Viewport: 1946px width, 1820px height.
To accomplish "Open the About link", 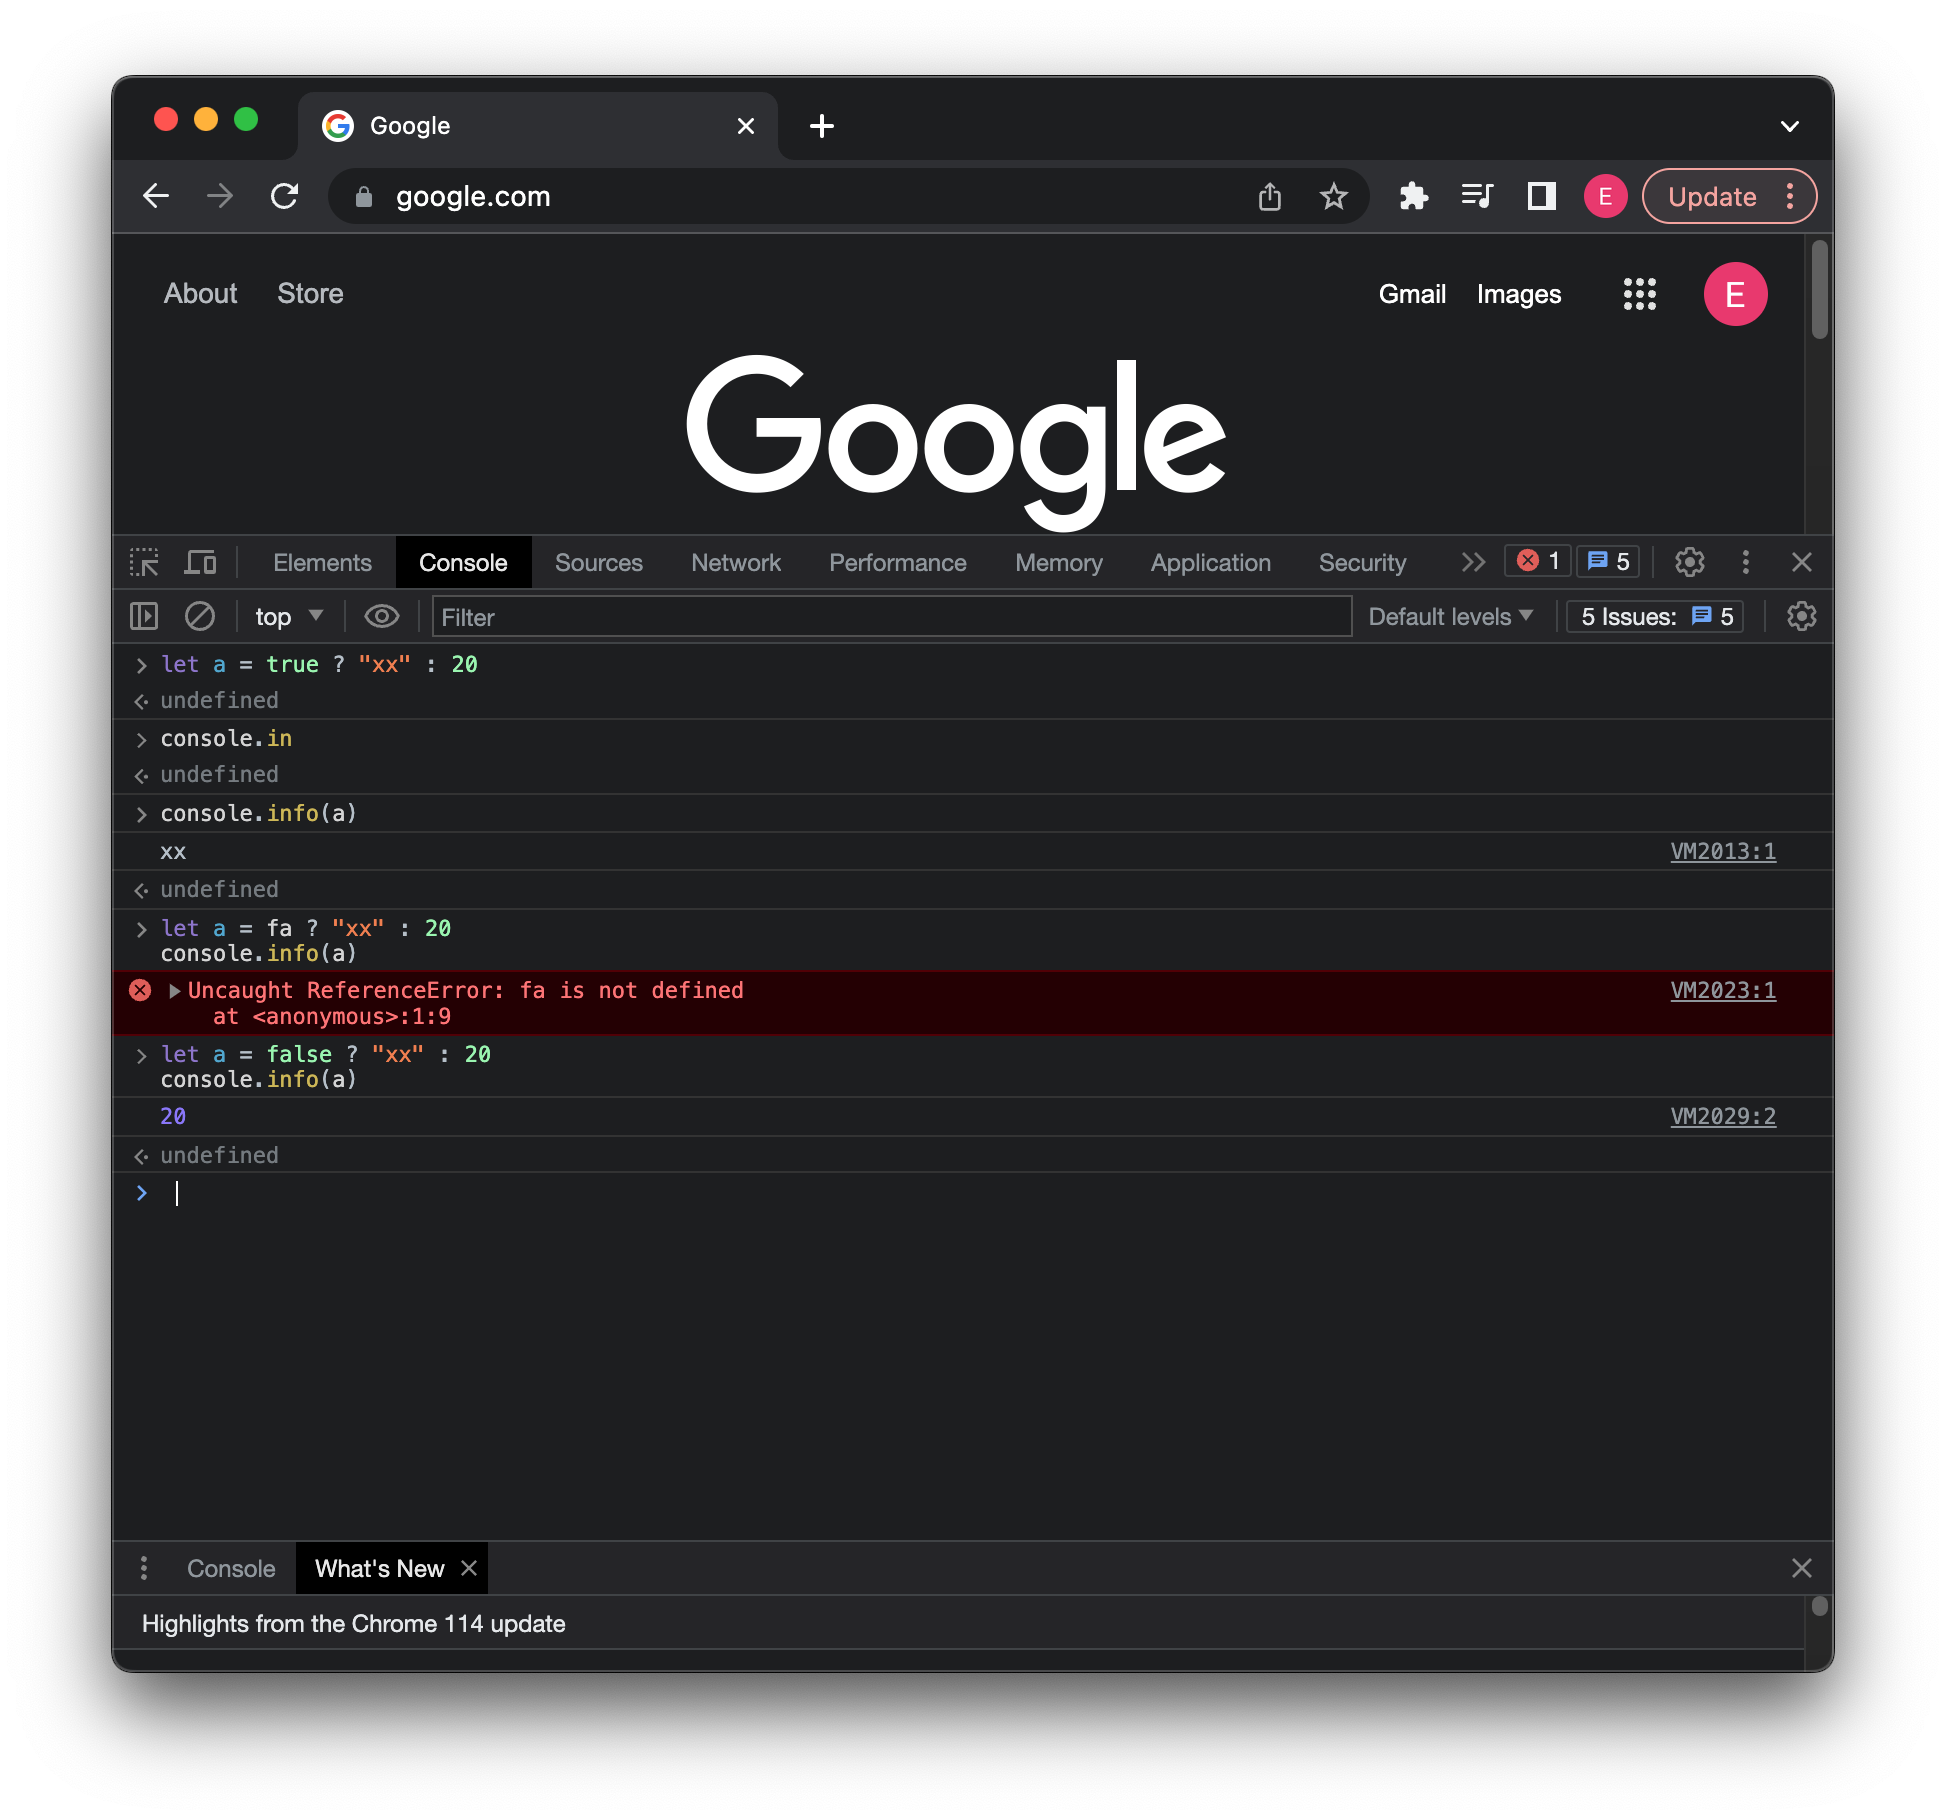I will click(200, 294).
